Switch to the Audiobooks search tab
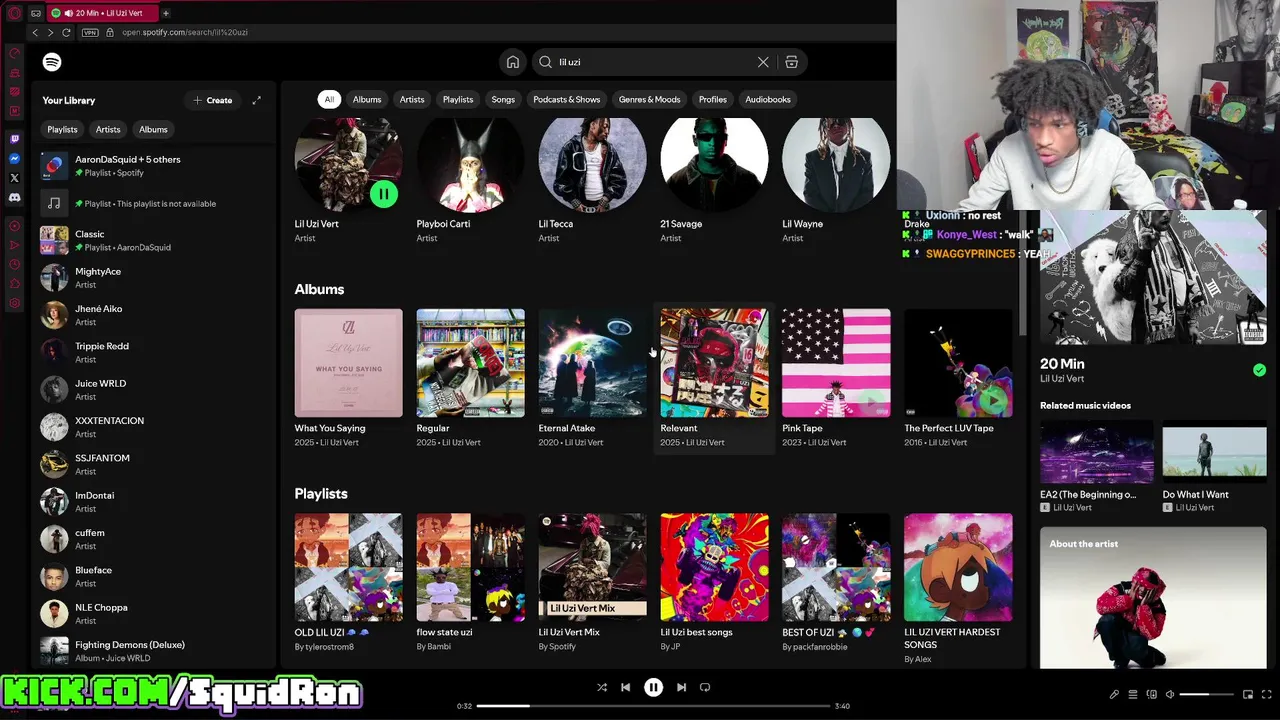Viewport: 1280px width, 720px height. coord(768,99)
